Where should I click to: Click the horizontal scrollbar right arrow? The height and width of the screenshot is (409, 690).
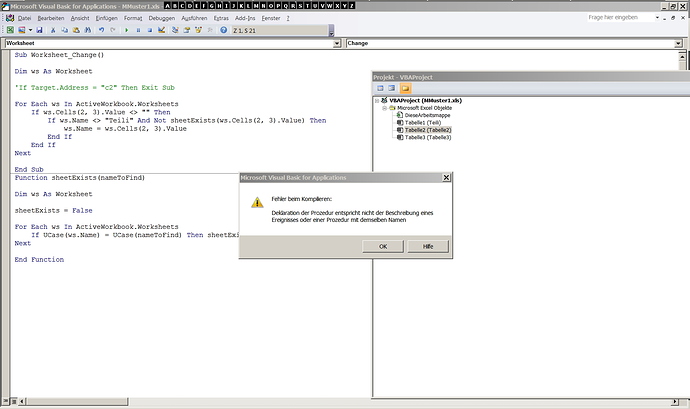pos(675,401)
